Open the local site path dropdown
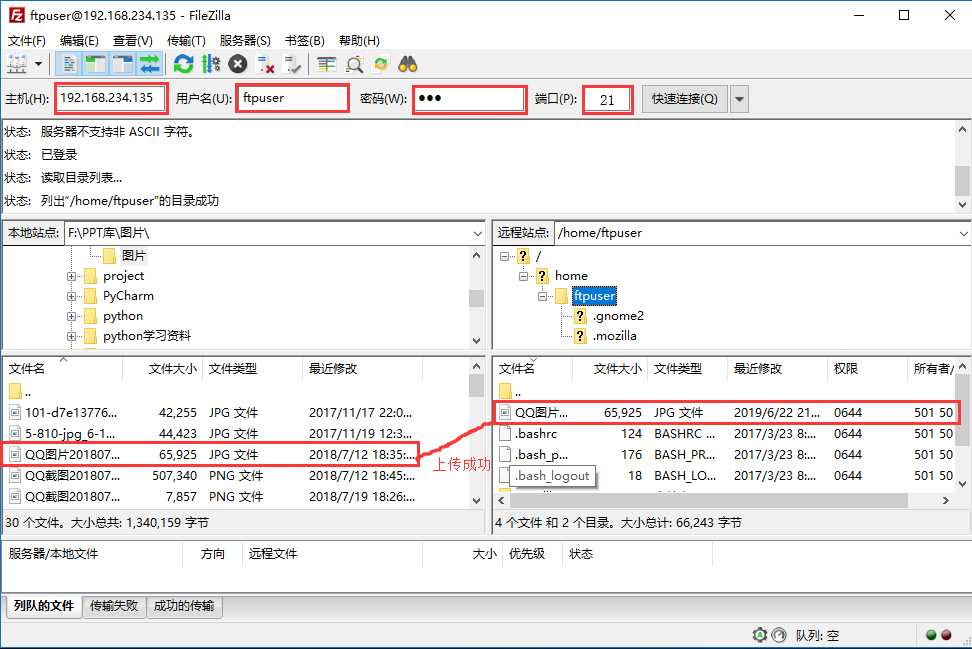The width and height of the screenshot is (972, 649). 477,234
